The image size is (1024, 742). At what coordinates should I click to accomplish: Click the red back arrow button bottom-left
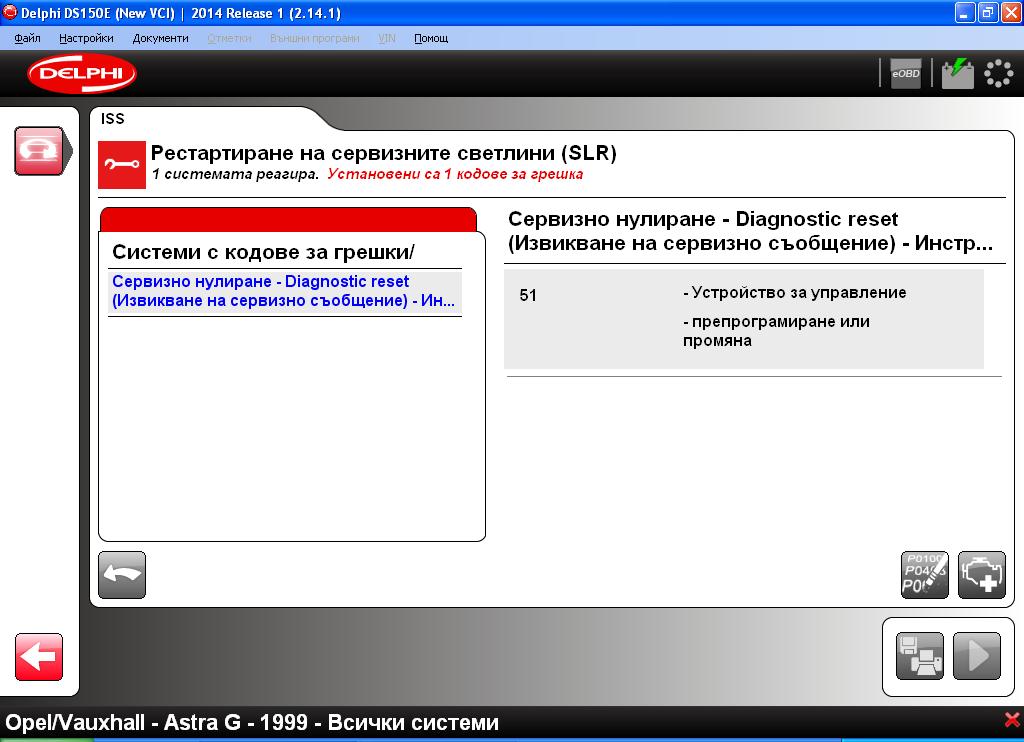(x=39, y=657)
